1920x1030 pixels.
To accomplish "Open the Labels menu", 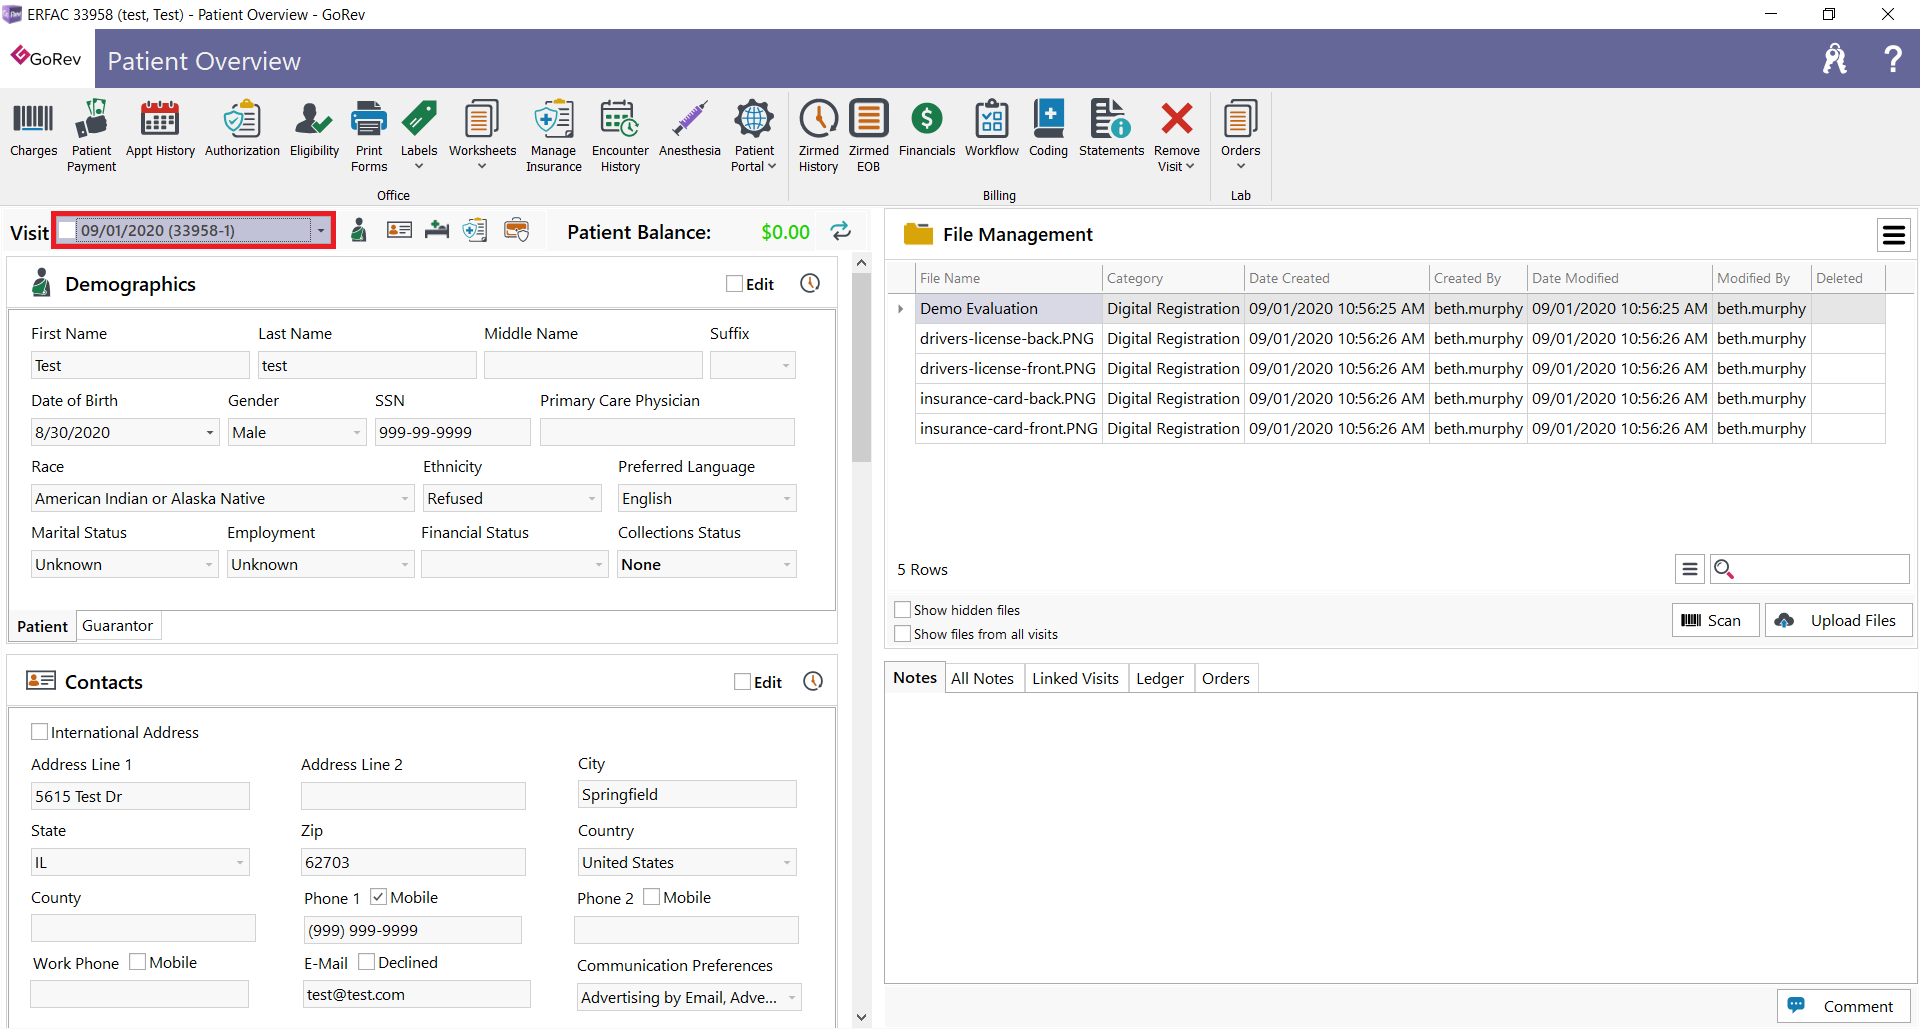I will (419, 136).
